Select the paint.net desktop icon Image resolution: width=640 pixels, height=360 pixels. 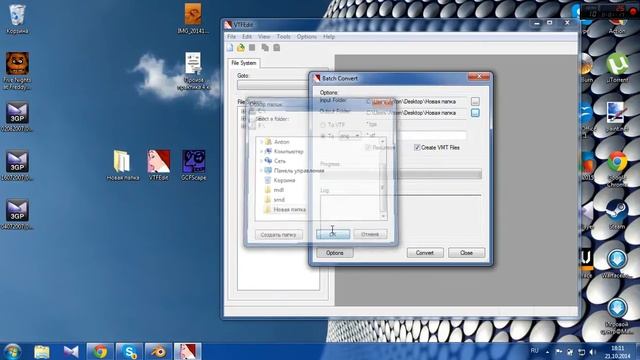[617, 116]
